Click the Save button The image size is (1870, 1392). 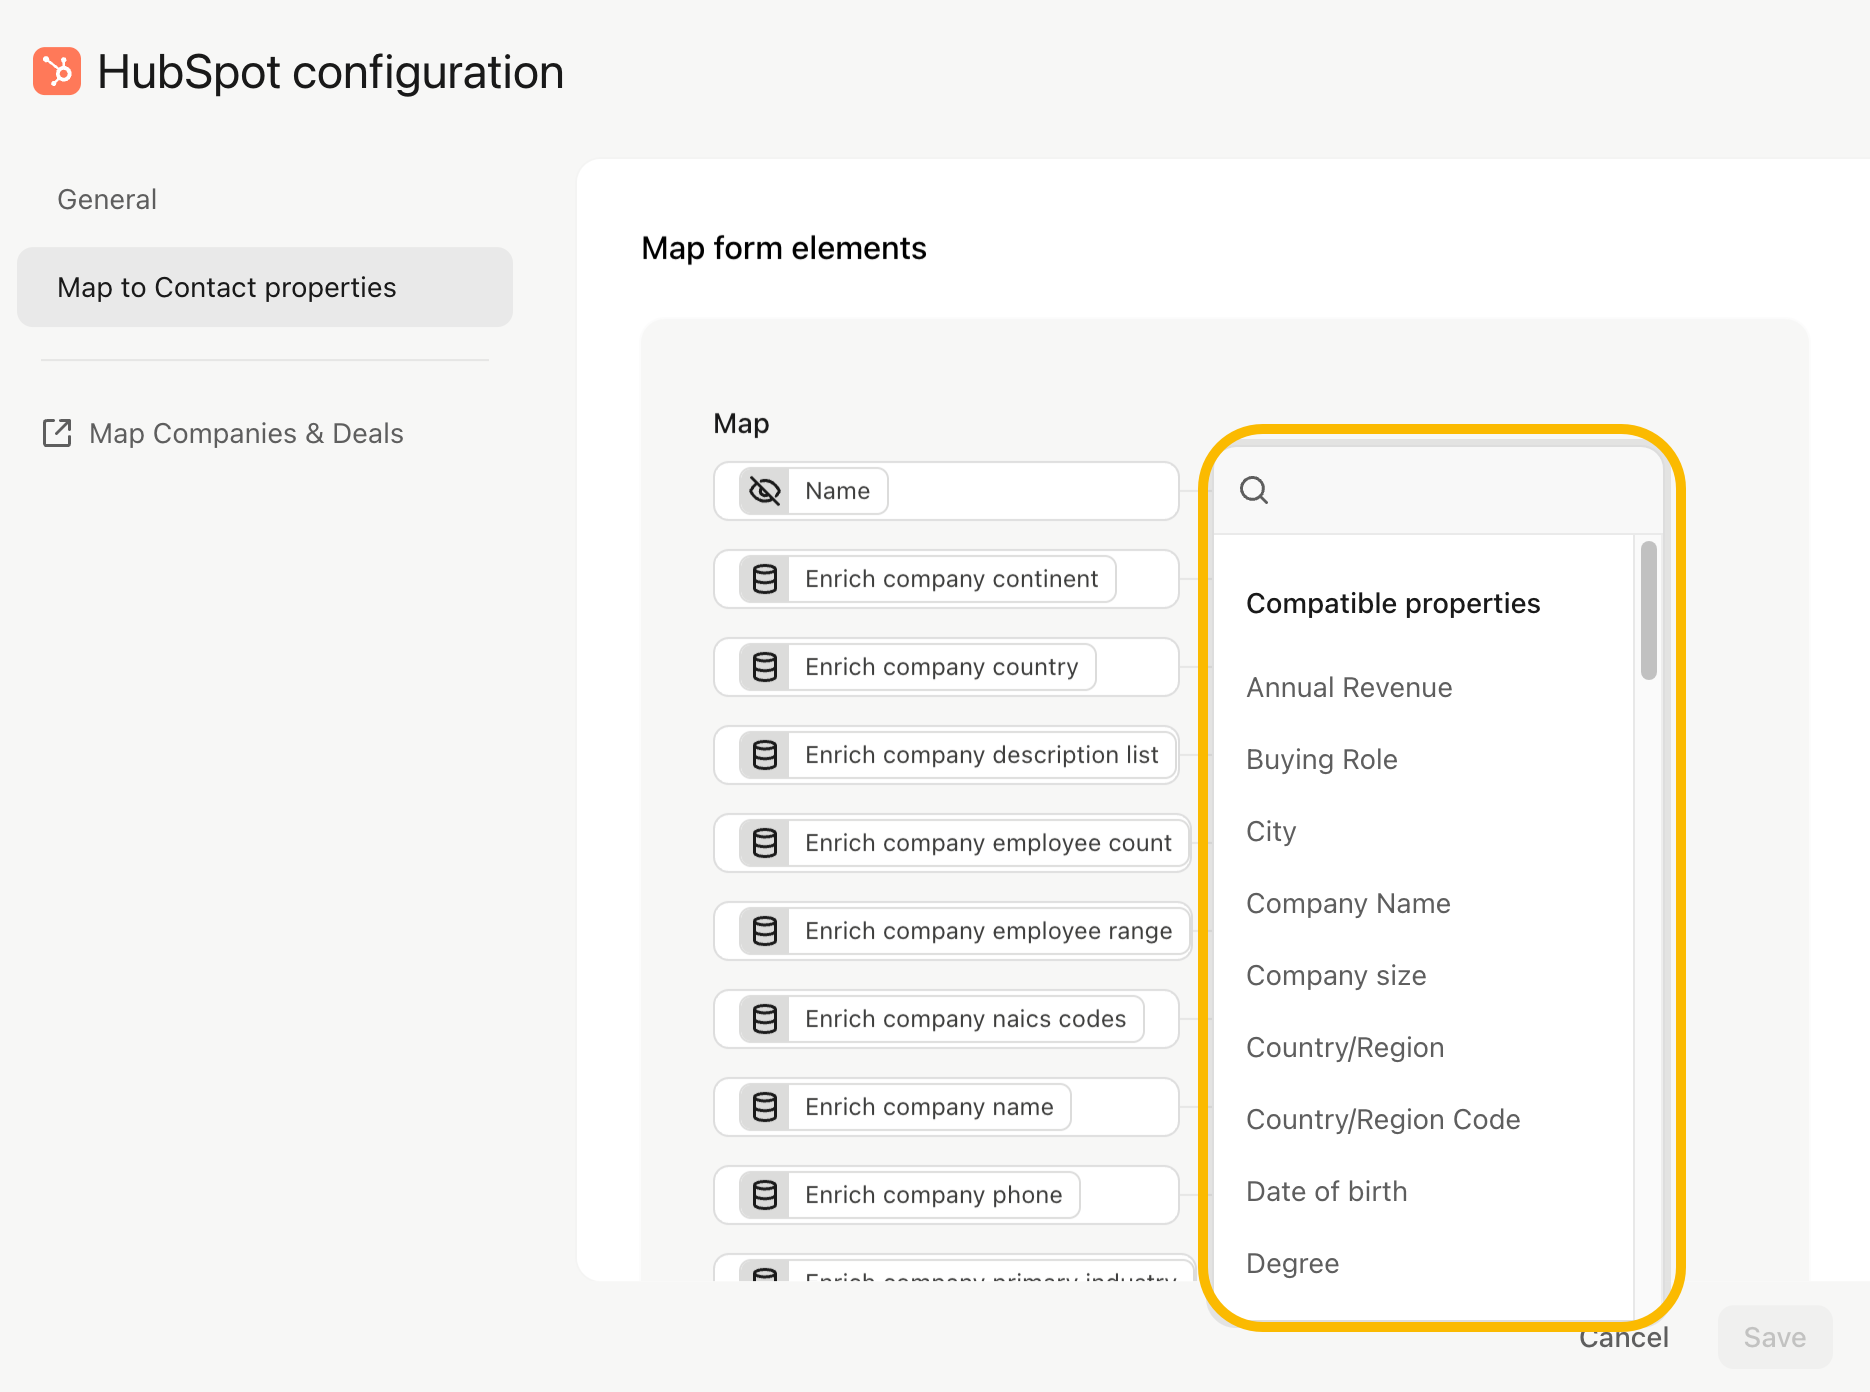coord(1775,1337)
